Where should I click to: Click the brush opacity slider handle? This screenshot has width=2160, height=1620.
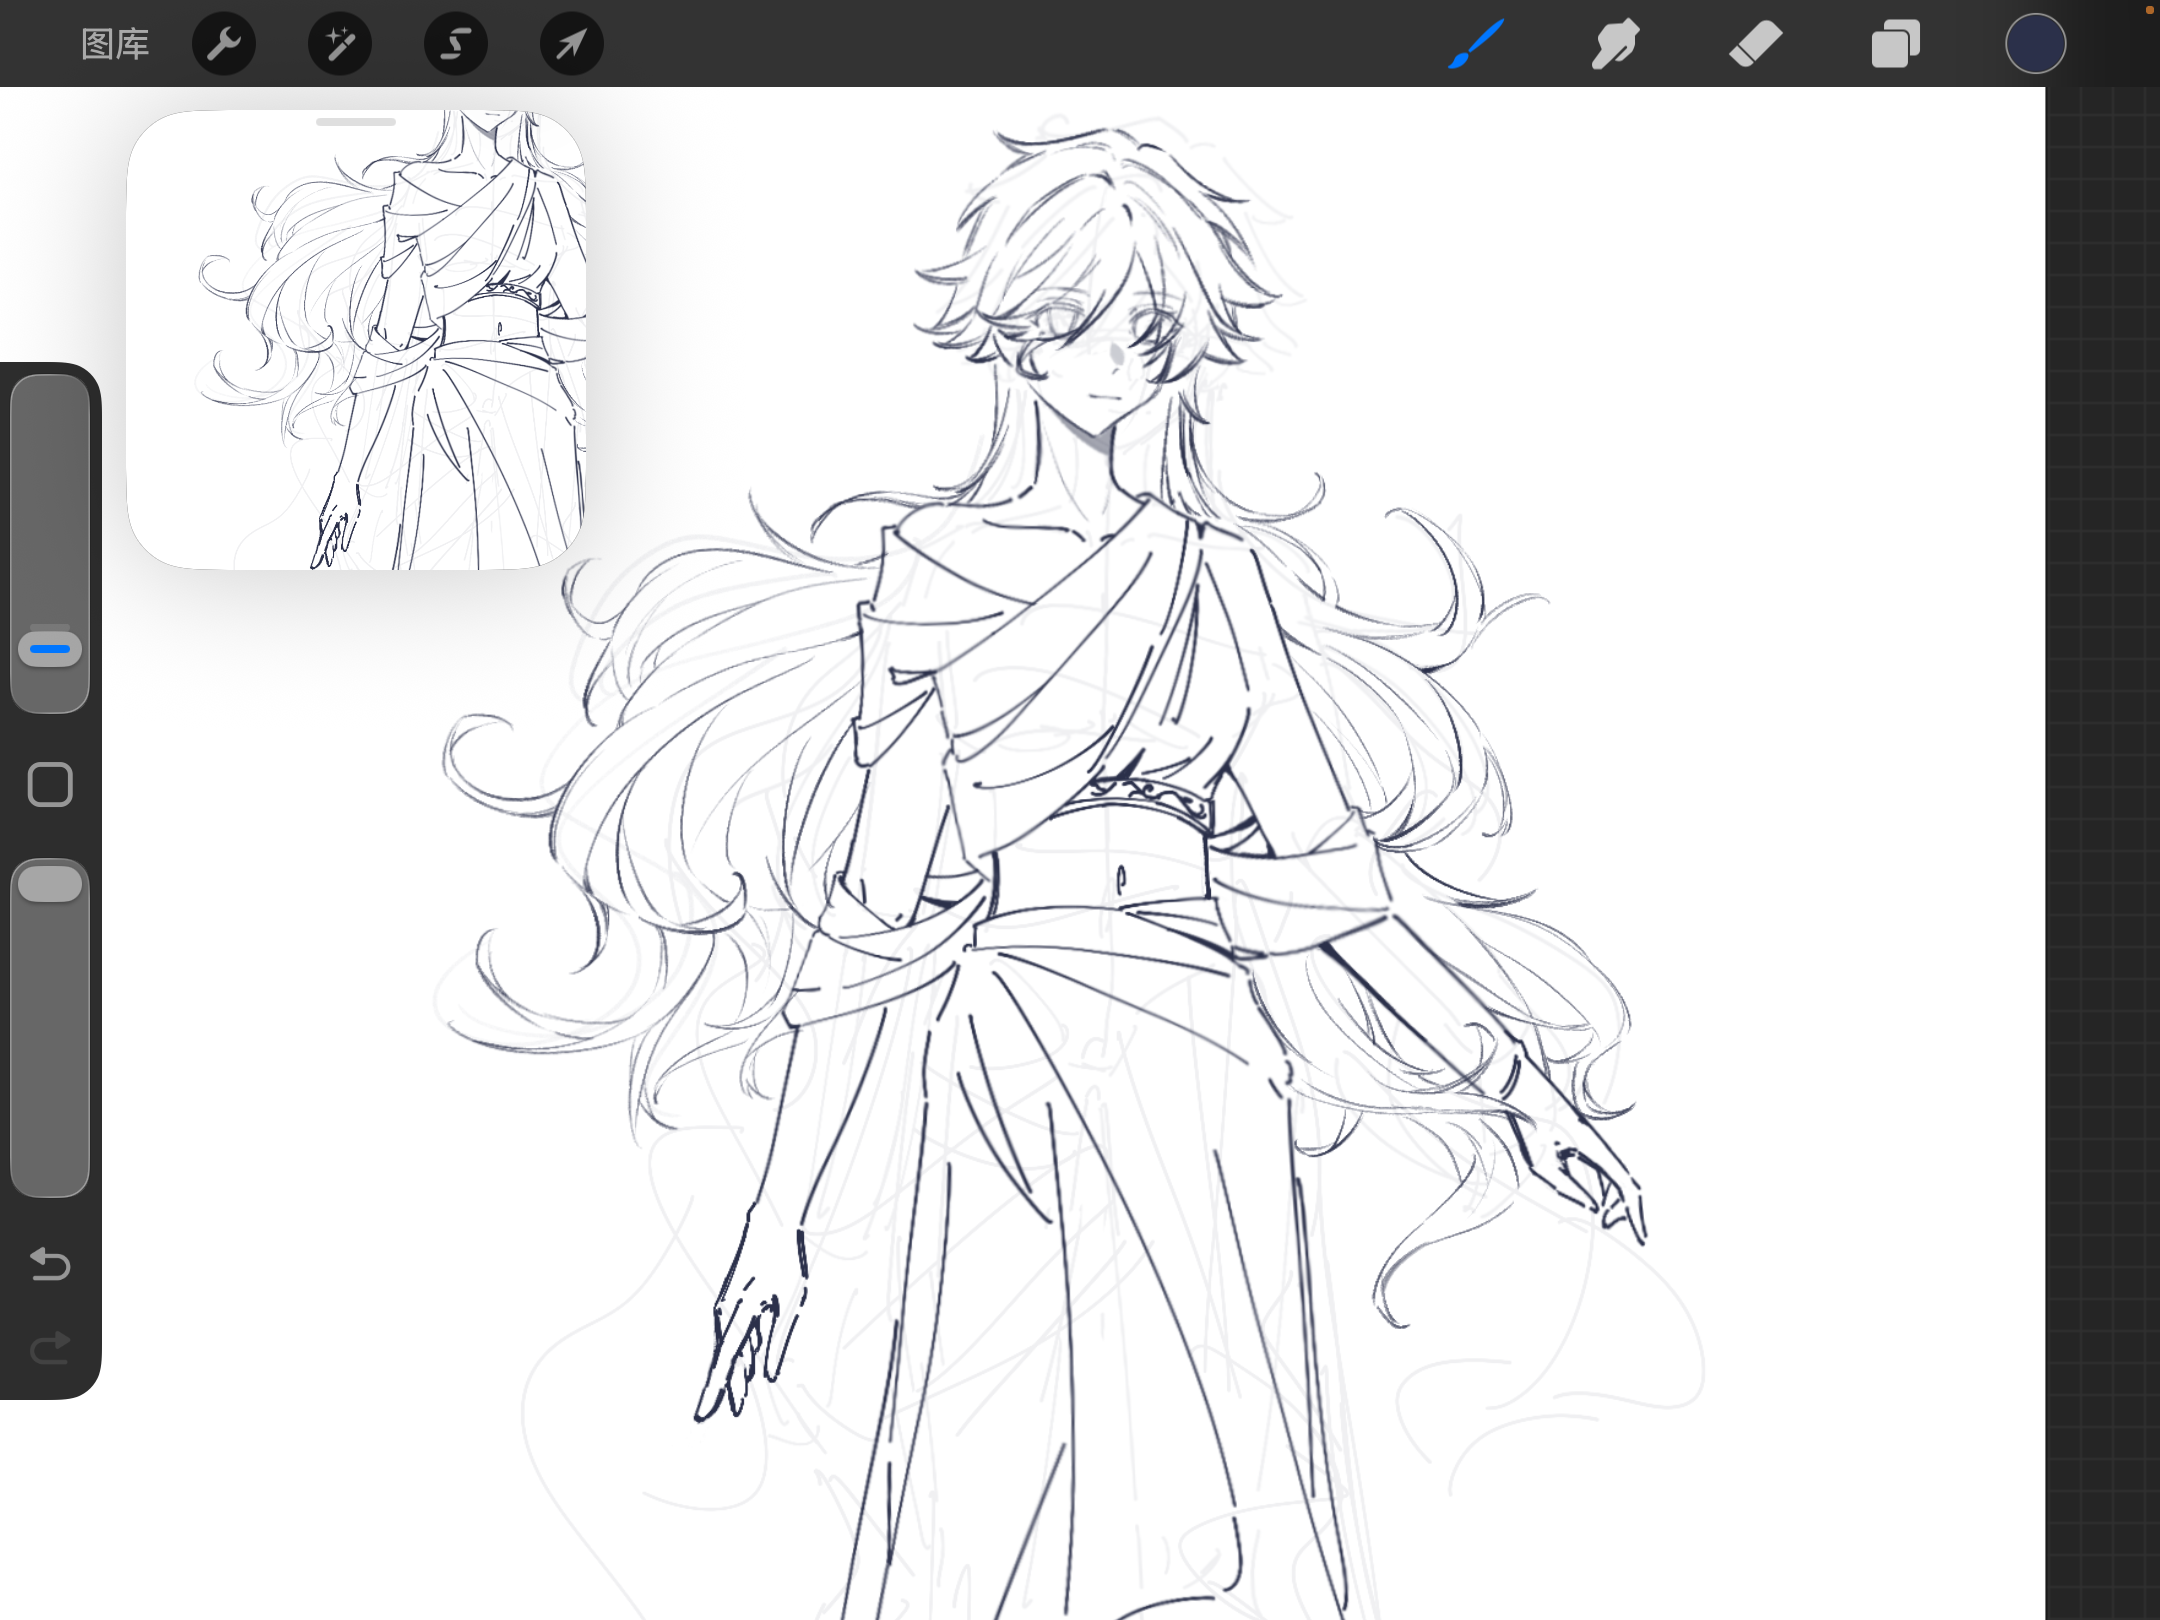[x=50, y=884]
